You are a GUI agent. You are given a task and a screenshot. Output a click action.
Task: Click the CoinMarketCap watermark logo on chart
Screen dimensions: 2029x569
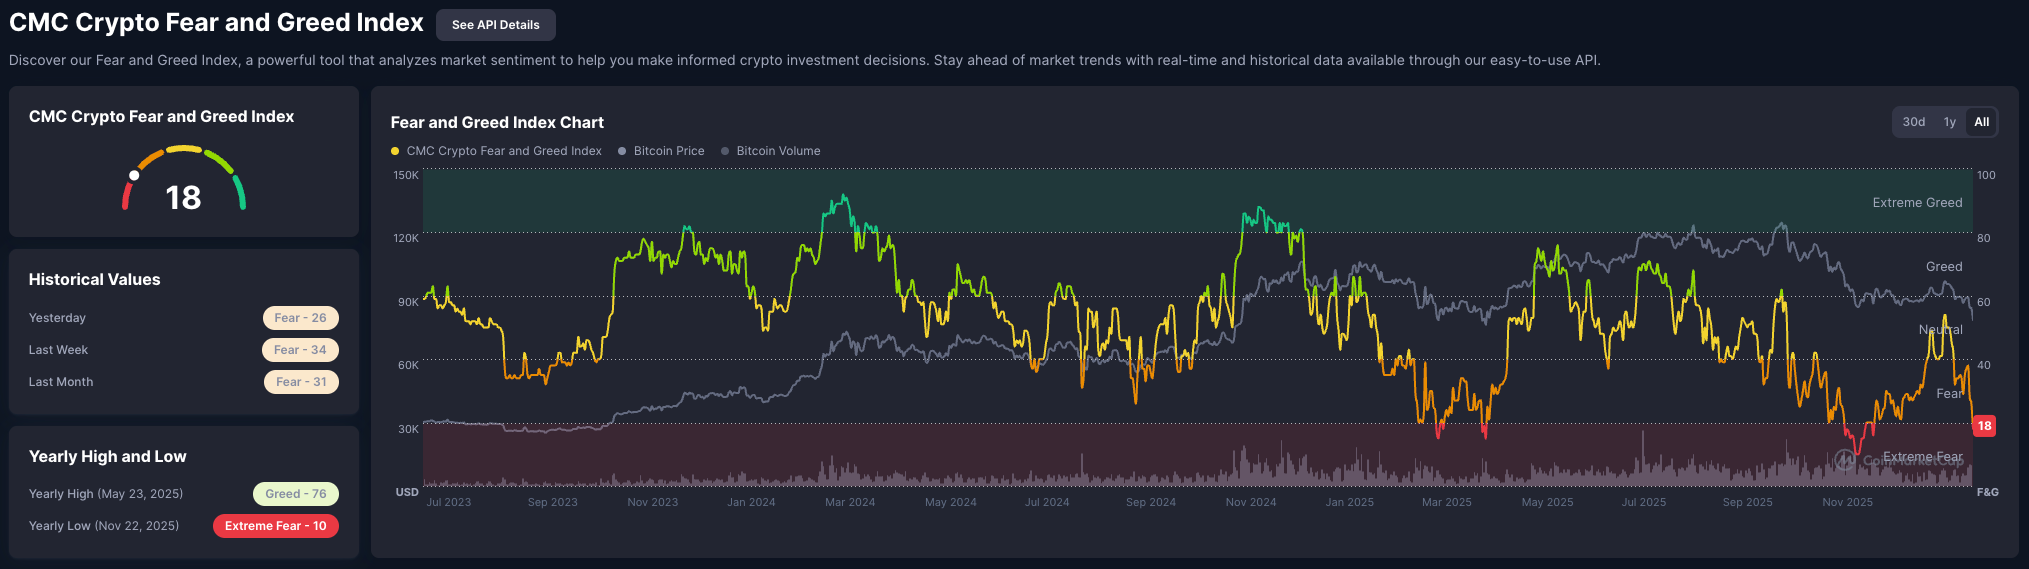(x=1846, y=460)
